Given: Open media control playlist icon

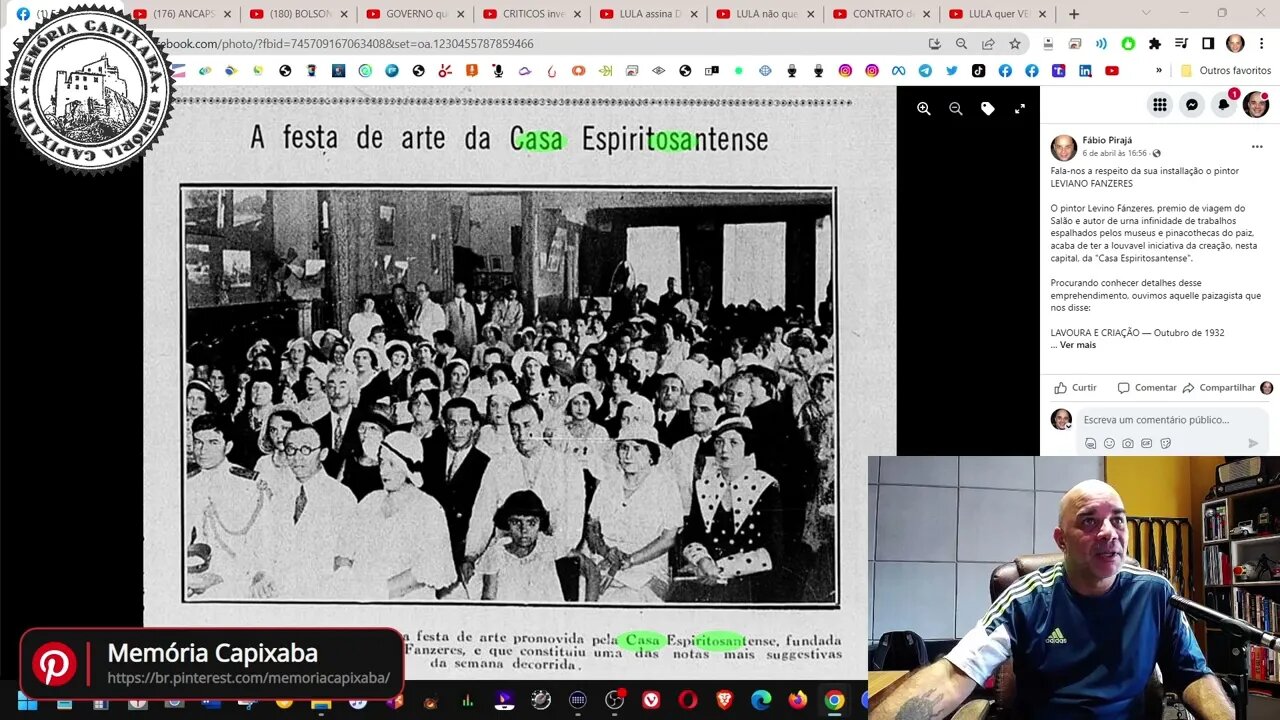Looking at the screenshot, I should (1181, 44).
